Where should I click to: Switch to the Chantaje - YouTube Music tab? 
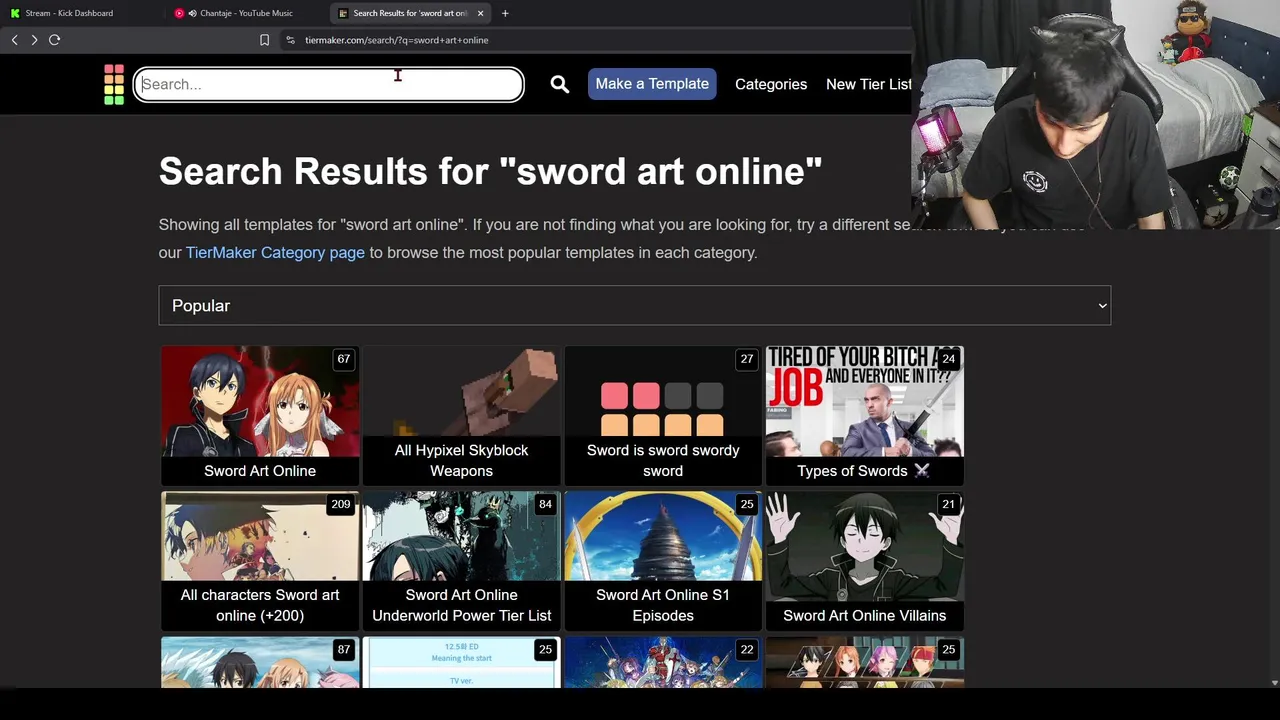240,13
